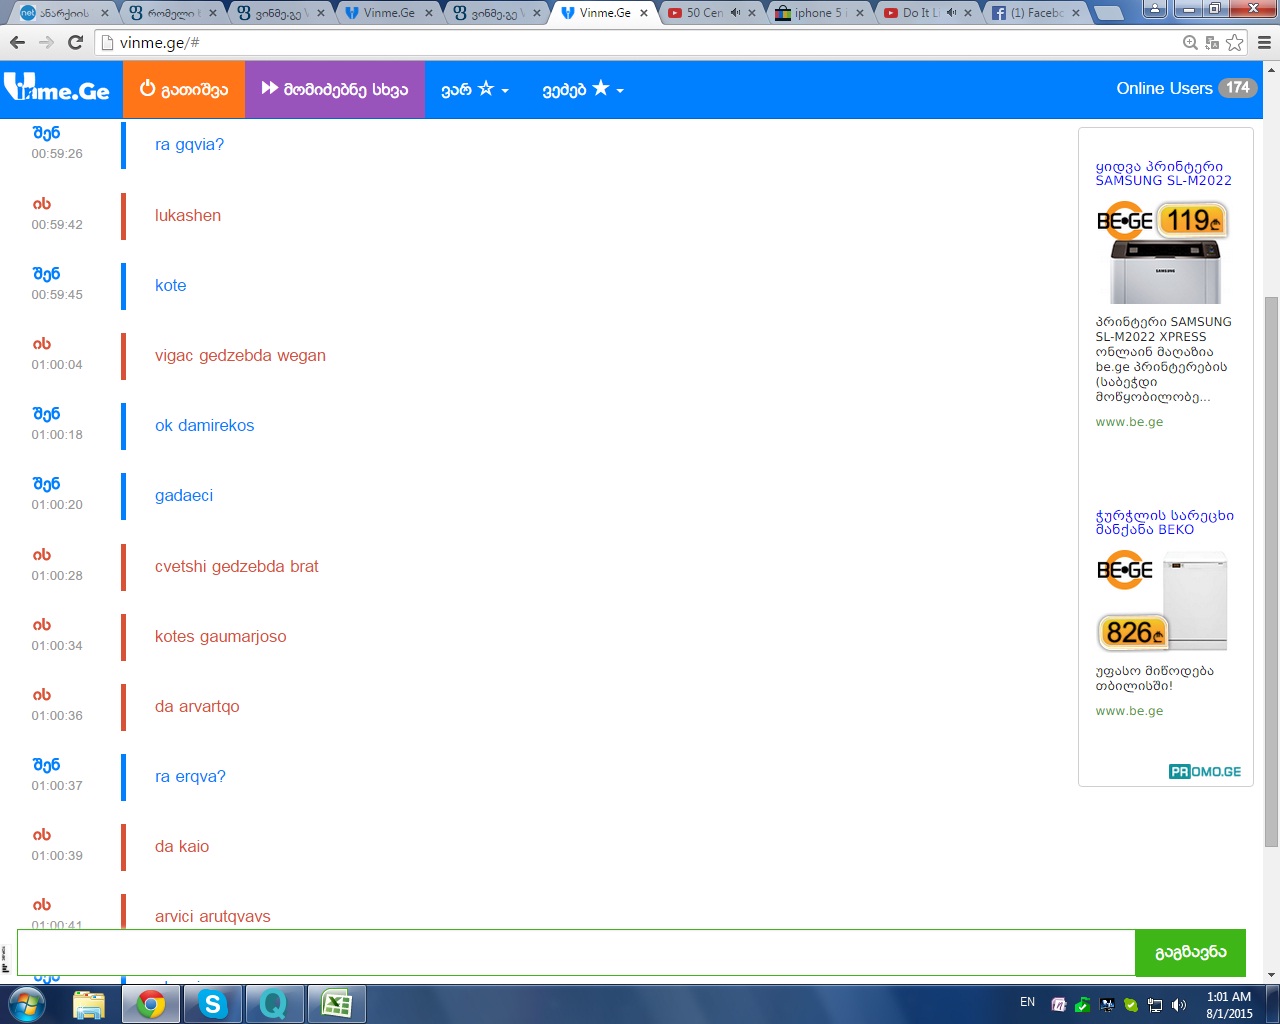Open a new browser tab
Viewport: 1280px width, 1024px height.
point(1107,13)
